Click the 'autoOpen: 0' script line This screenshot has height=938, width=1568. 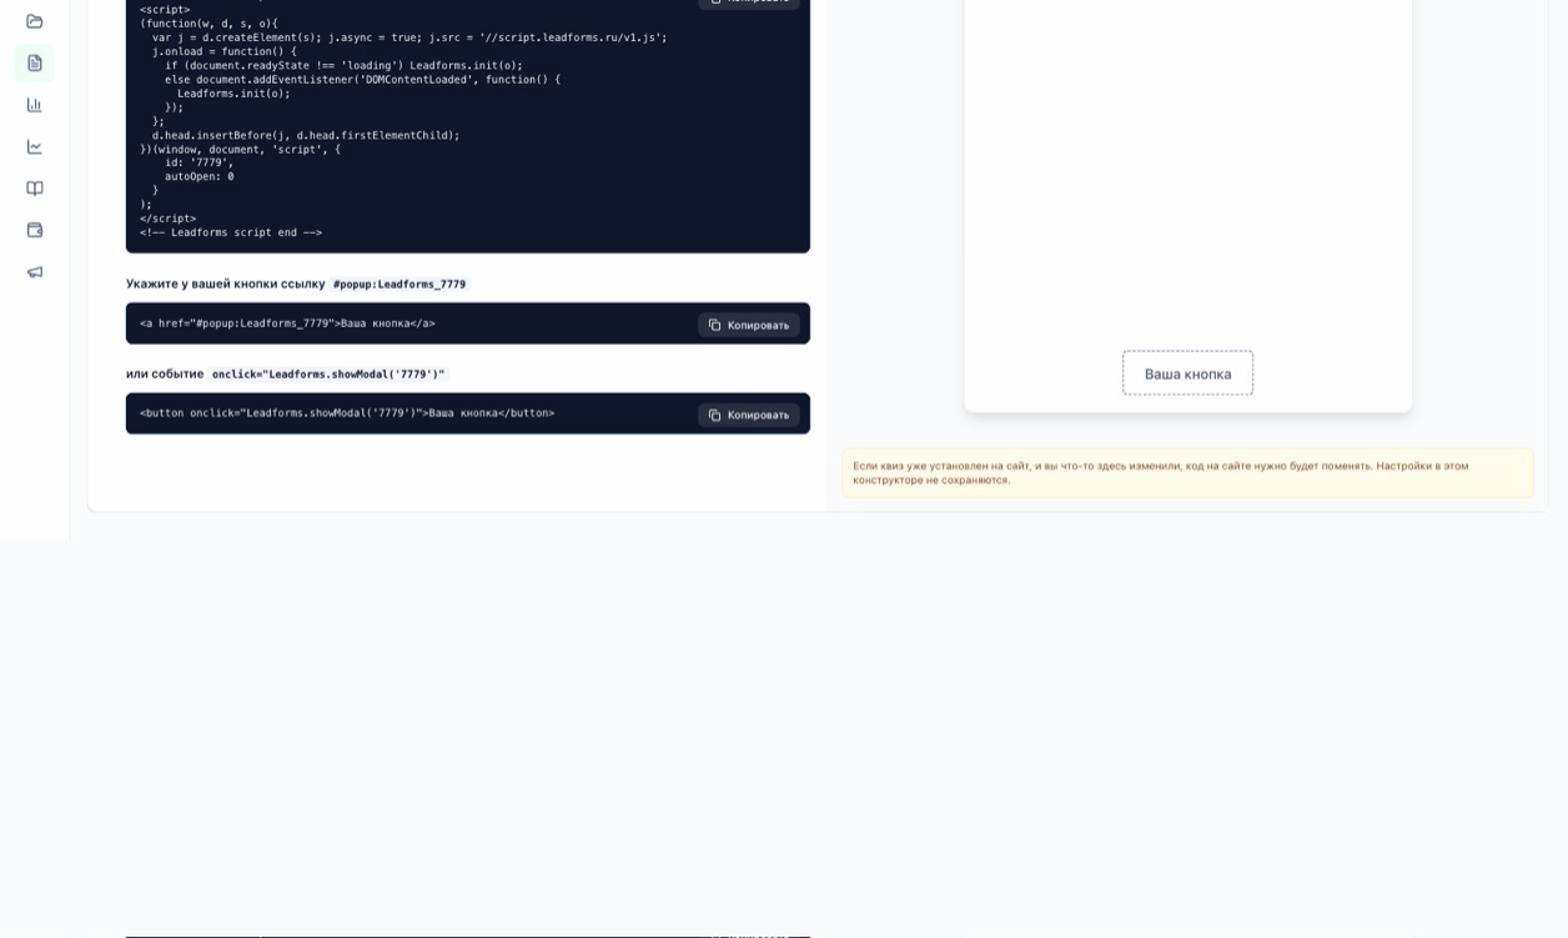199,176
